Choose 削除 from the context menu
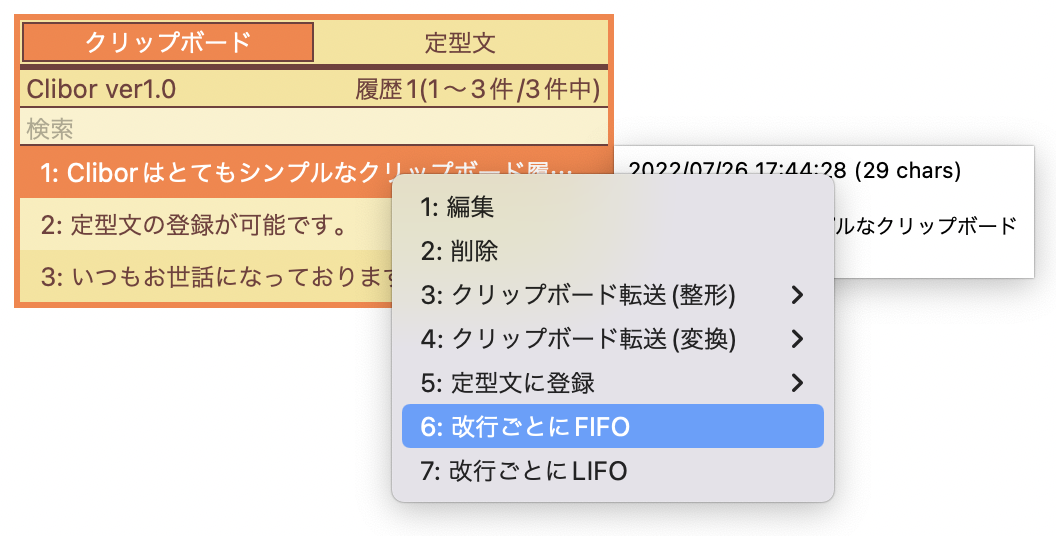The width and height of the screenshot is (1056, 536). click(x=613, y=251)
